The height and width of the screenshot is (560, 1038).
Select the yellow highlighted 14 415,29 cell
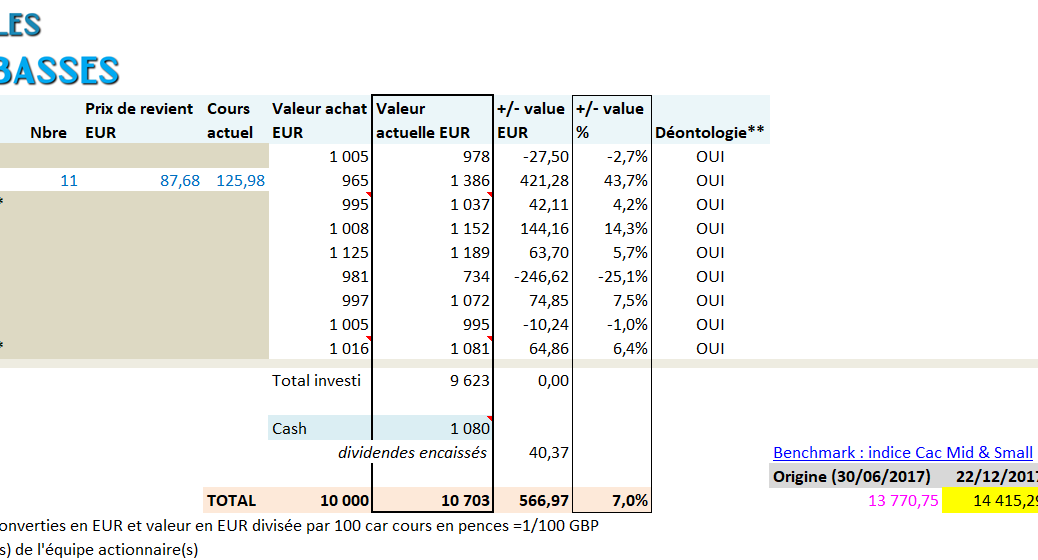tap(996, 501)
